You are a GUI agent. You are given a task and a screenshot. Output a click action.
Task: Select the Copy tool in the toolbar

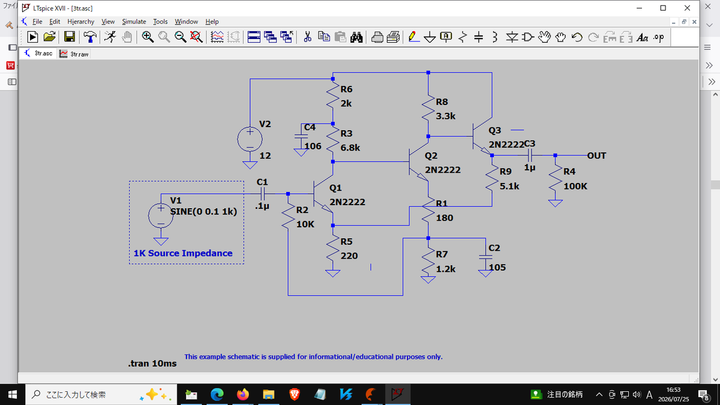click(x=324, y=37)
